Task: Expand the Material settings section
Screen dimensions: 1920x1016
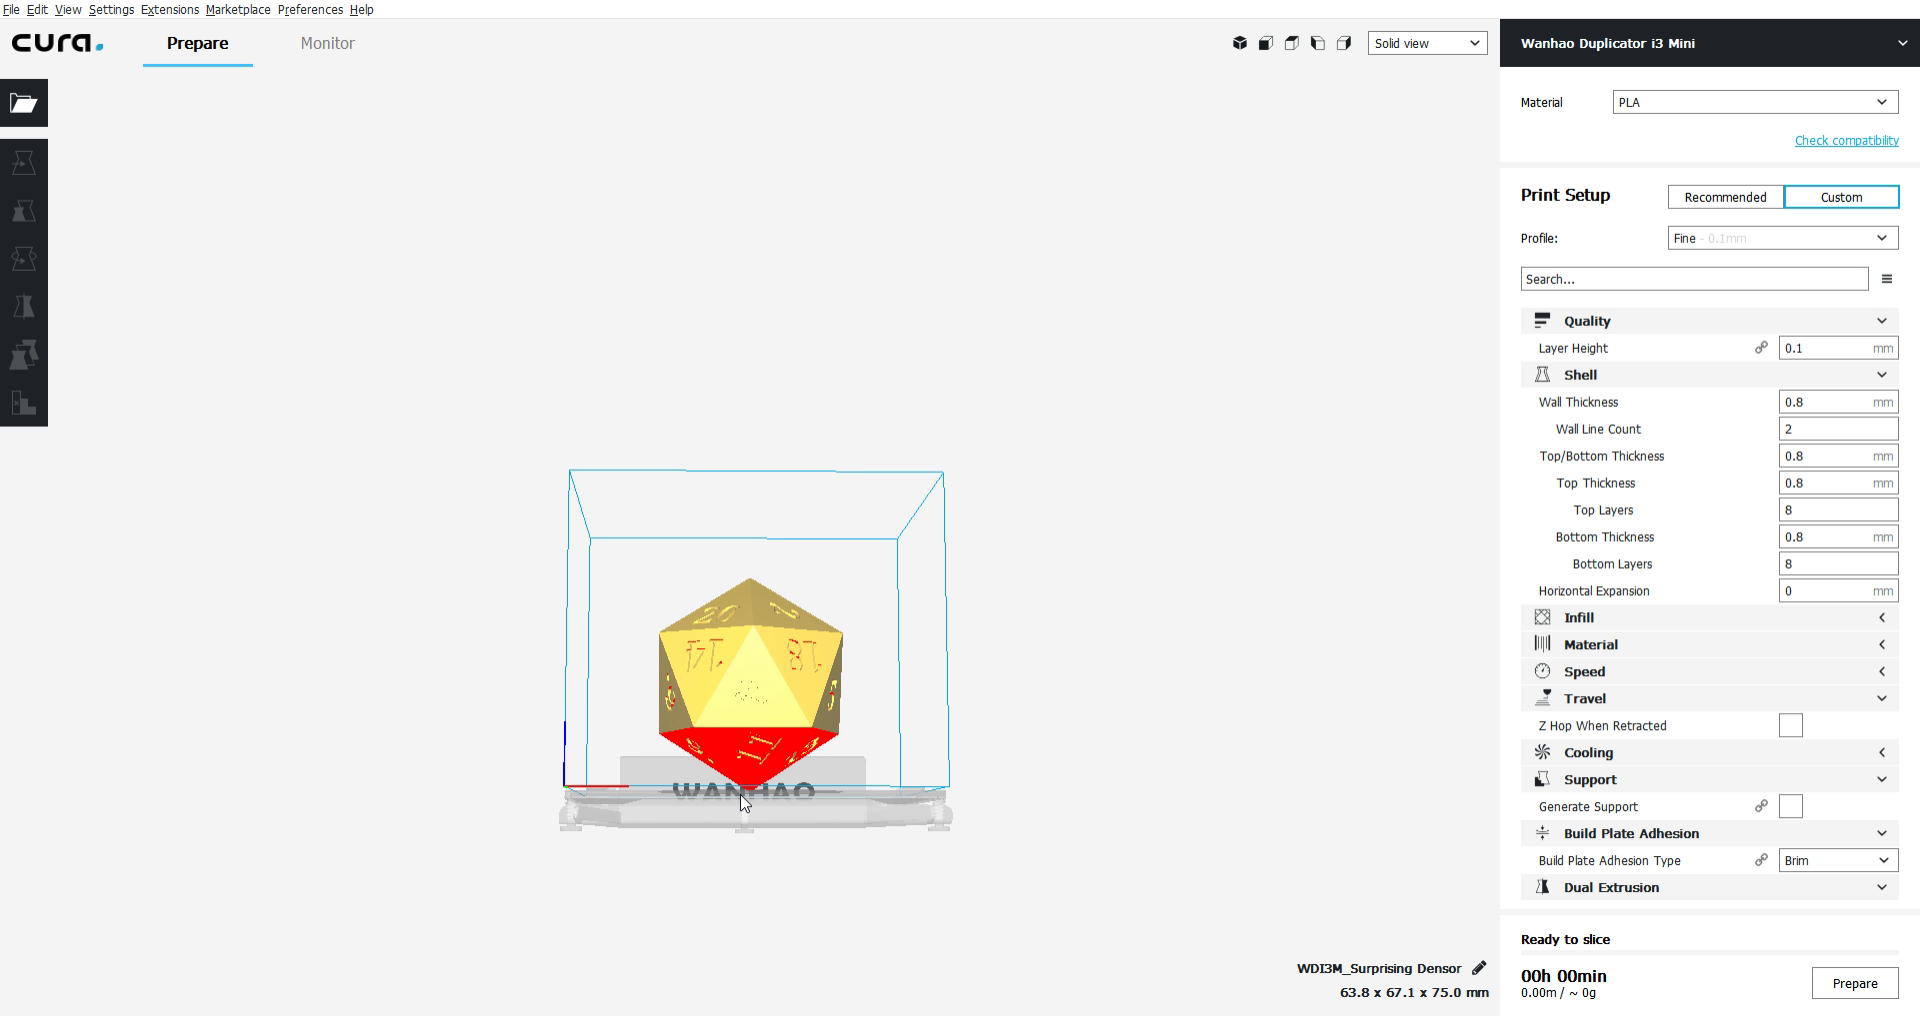Action: [x=1710, y=645]
